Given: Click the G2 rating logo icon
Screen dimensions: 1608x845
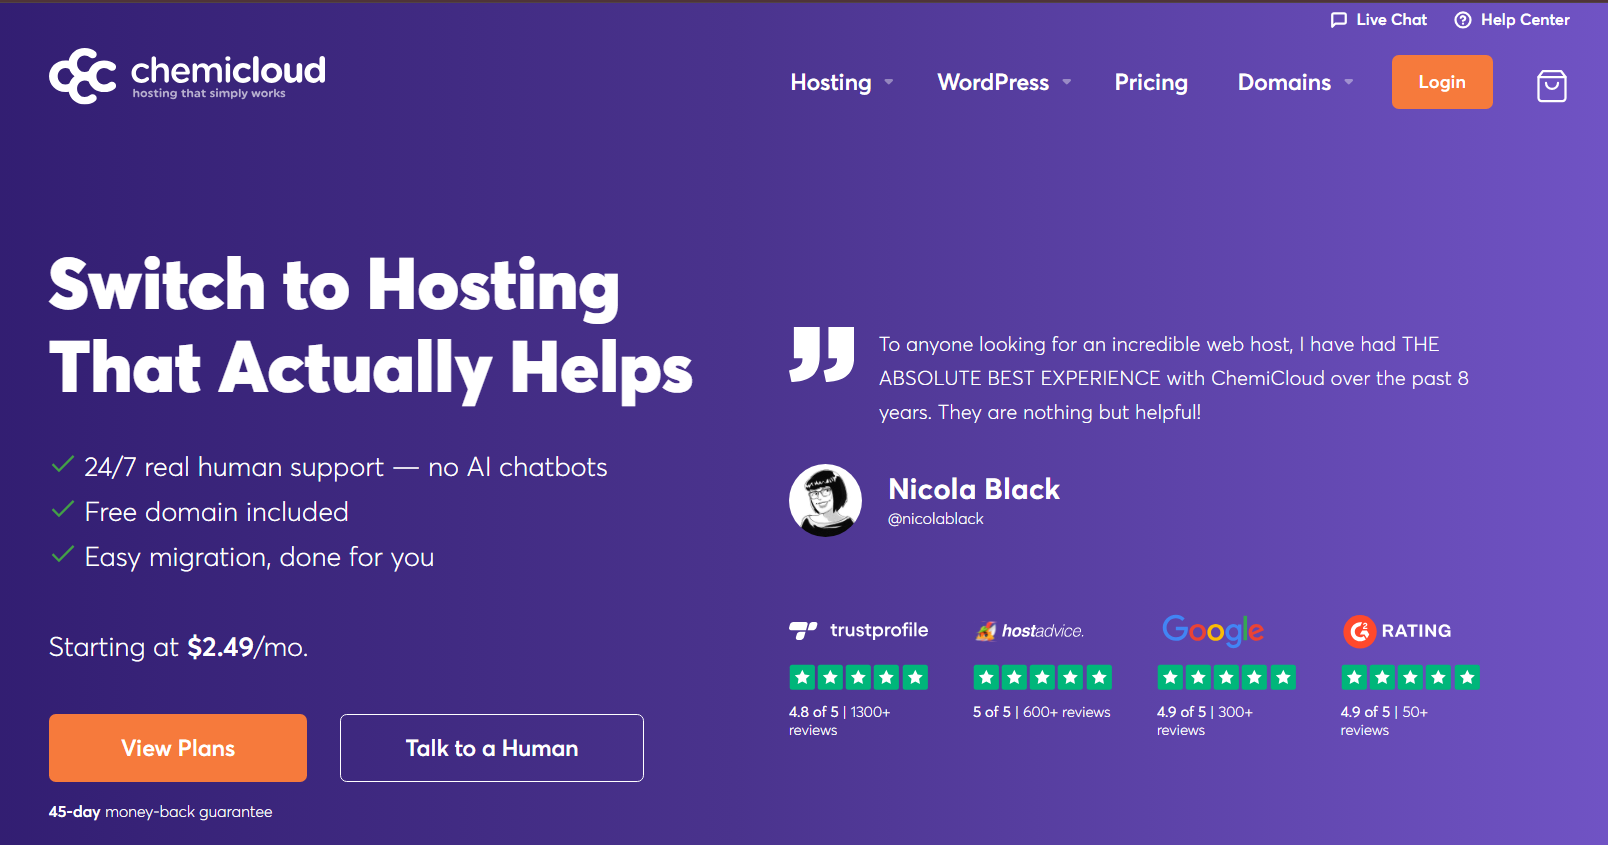Looking at the screenshot, I should (x=1359, y=631).
